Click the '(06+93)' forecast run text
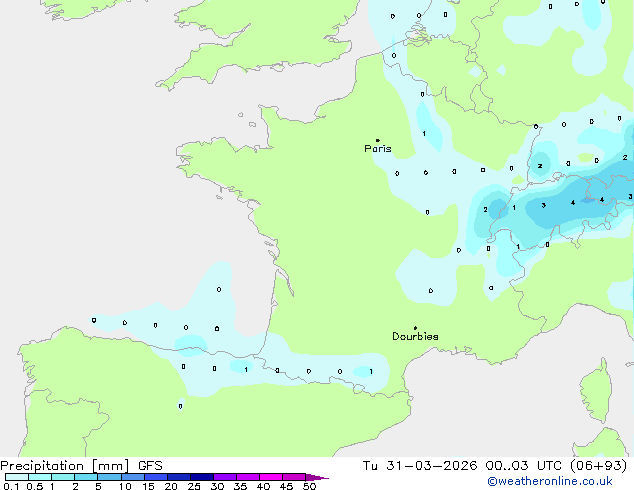This screenshot has width=634, height=490. click(598, 466)
